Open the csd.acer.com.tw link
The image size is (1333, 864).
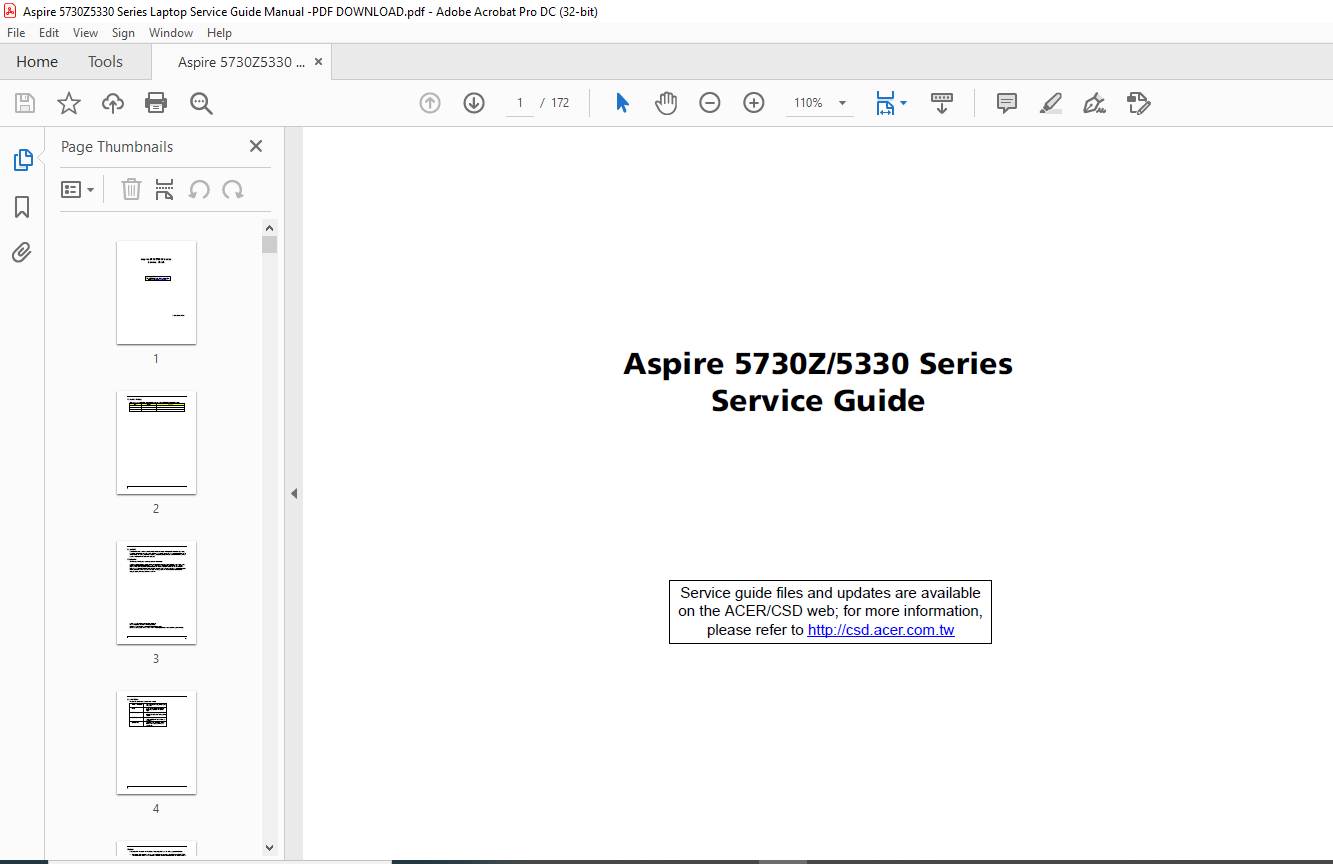pos(881,630)
